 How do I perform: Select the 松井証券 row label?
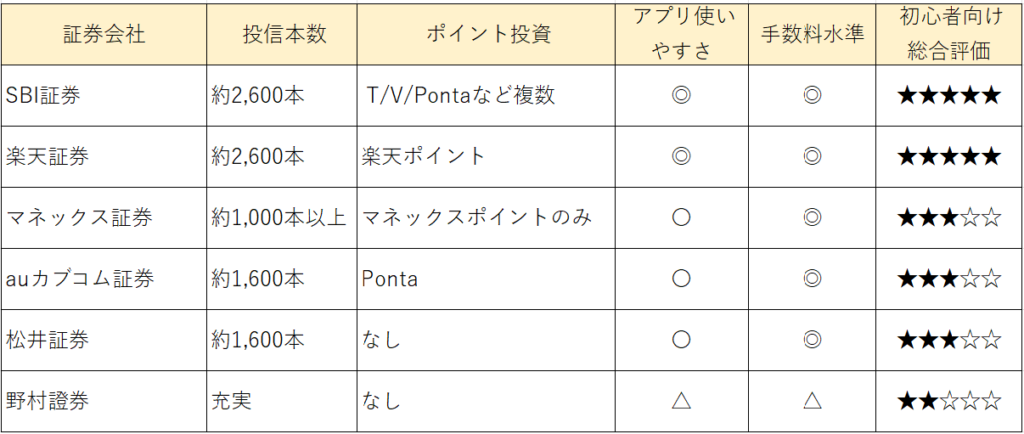click(x=48, y=340)
